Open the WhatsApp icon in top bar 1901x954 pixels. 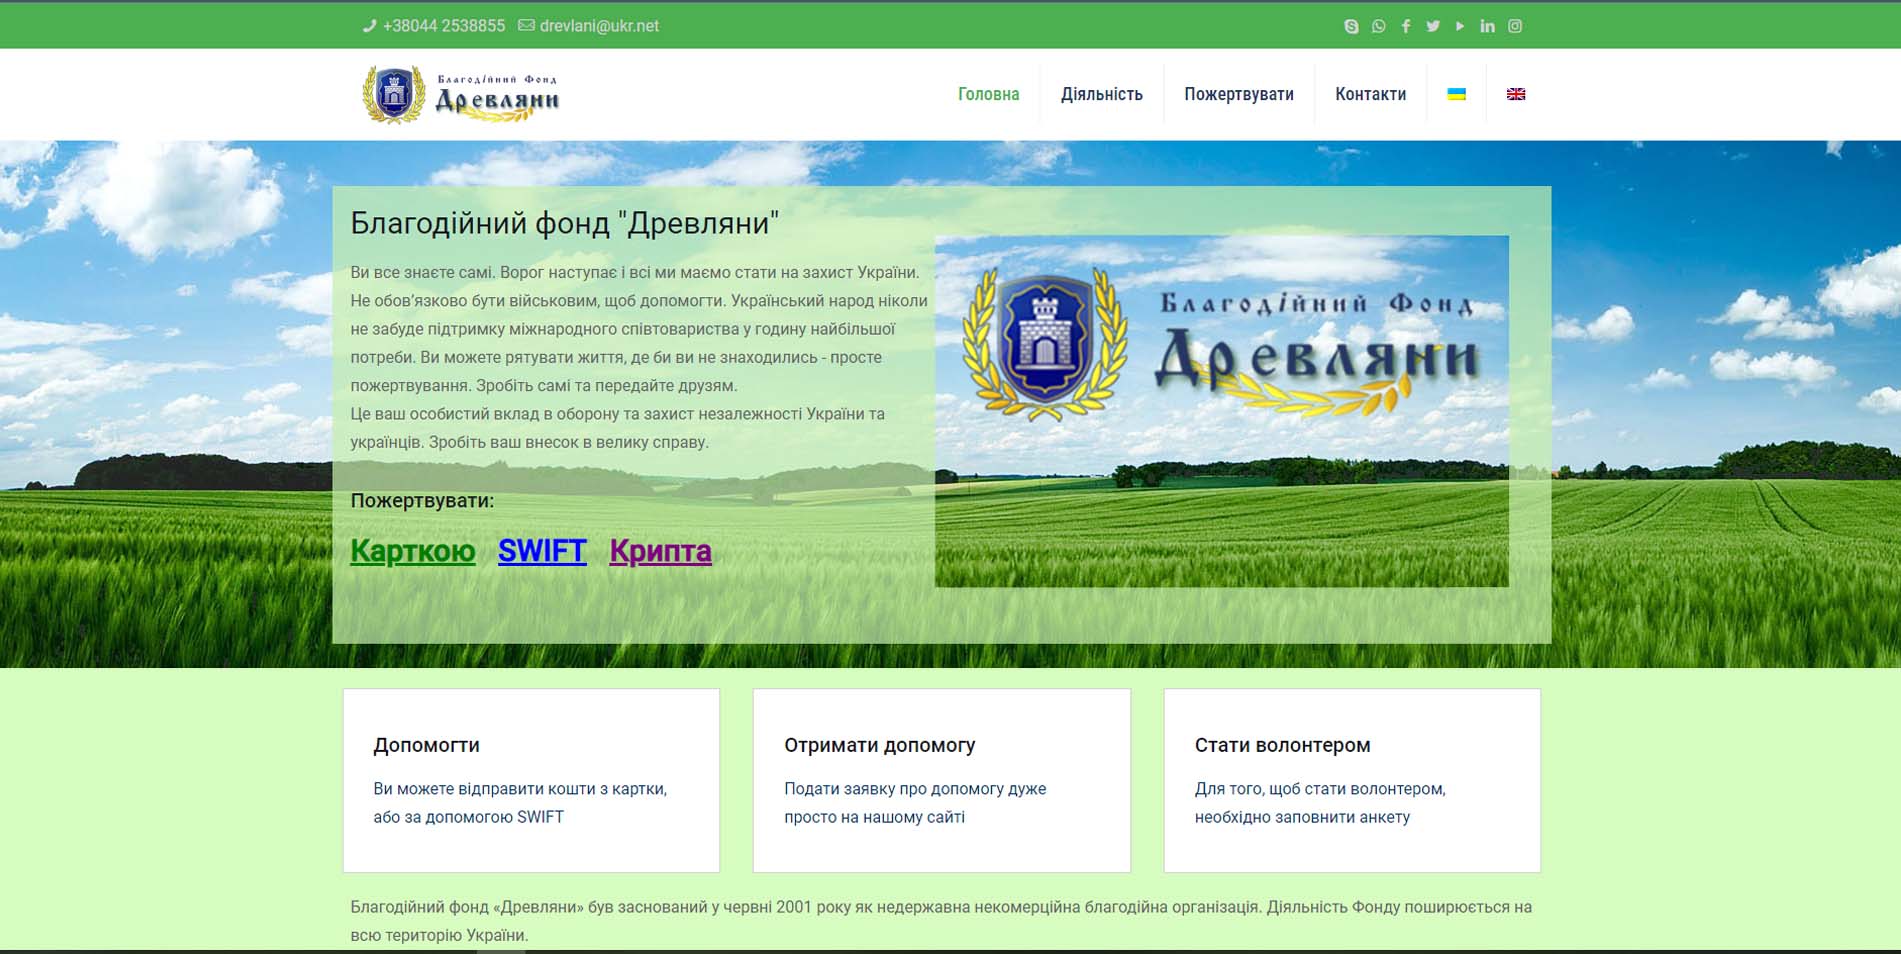1379,26
